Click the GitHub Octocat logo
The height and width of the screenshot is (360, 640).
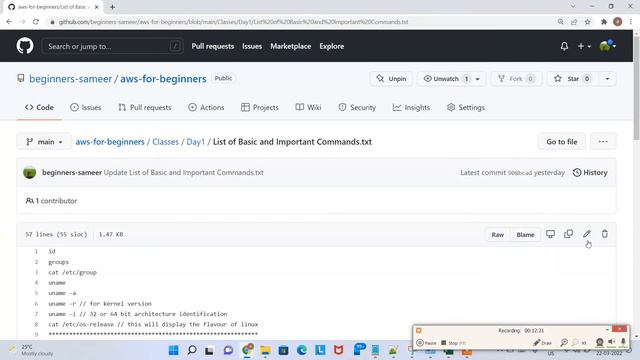pos(25,46)
